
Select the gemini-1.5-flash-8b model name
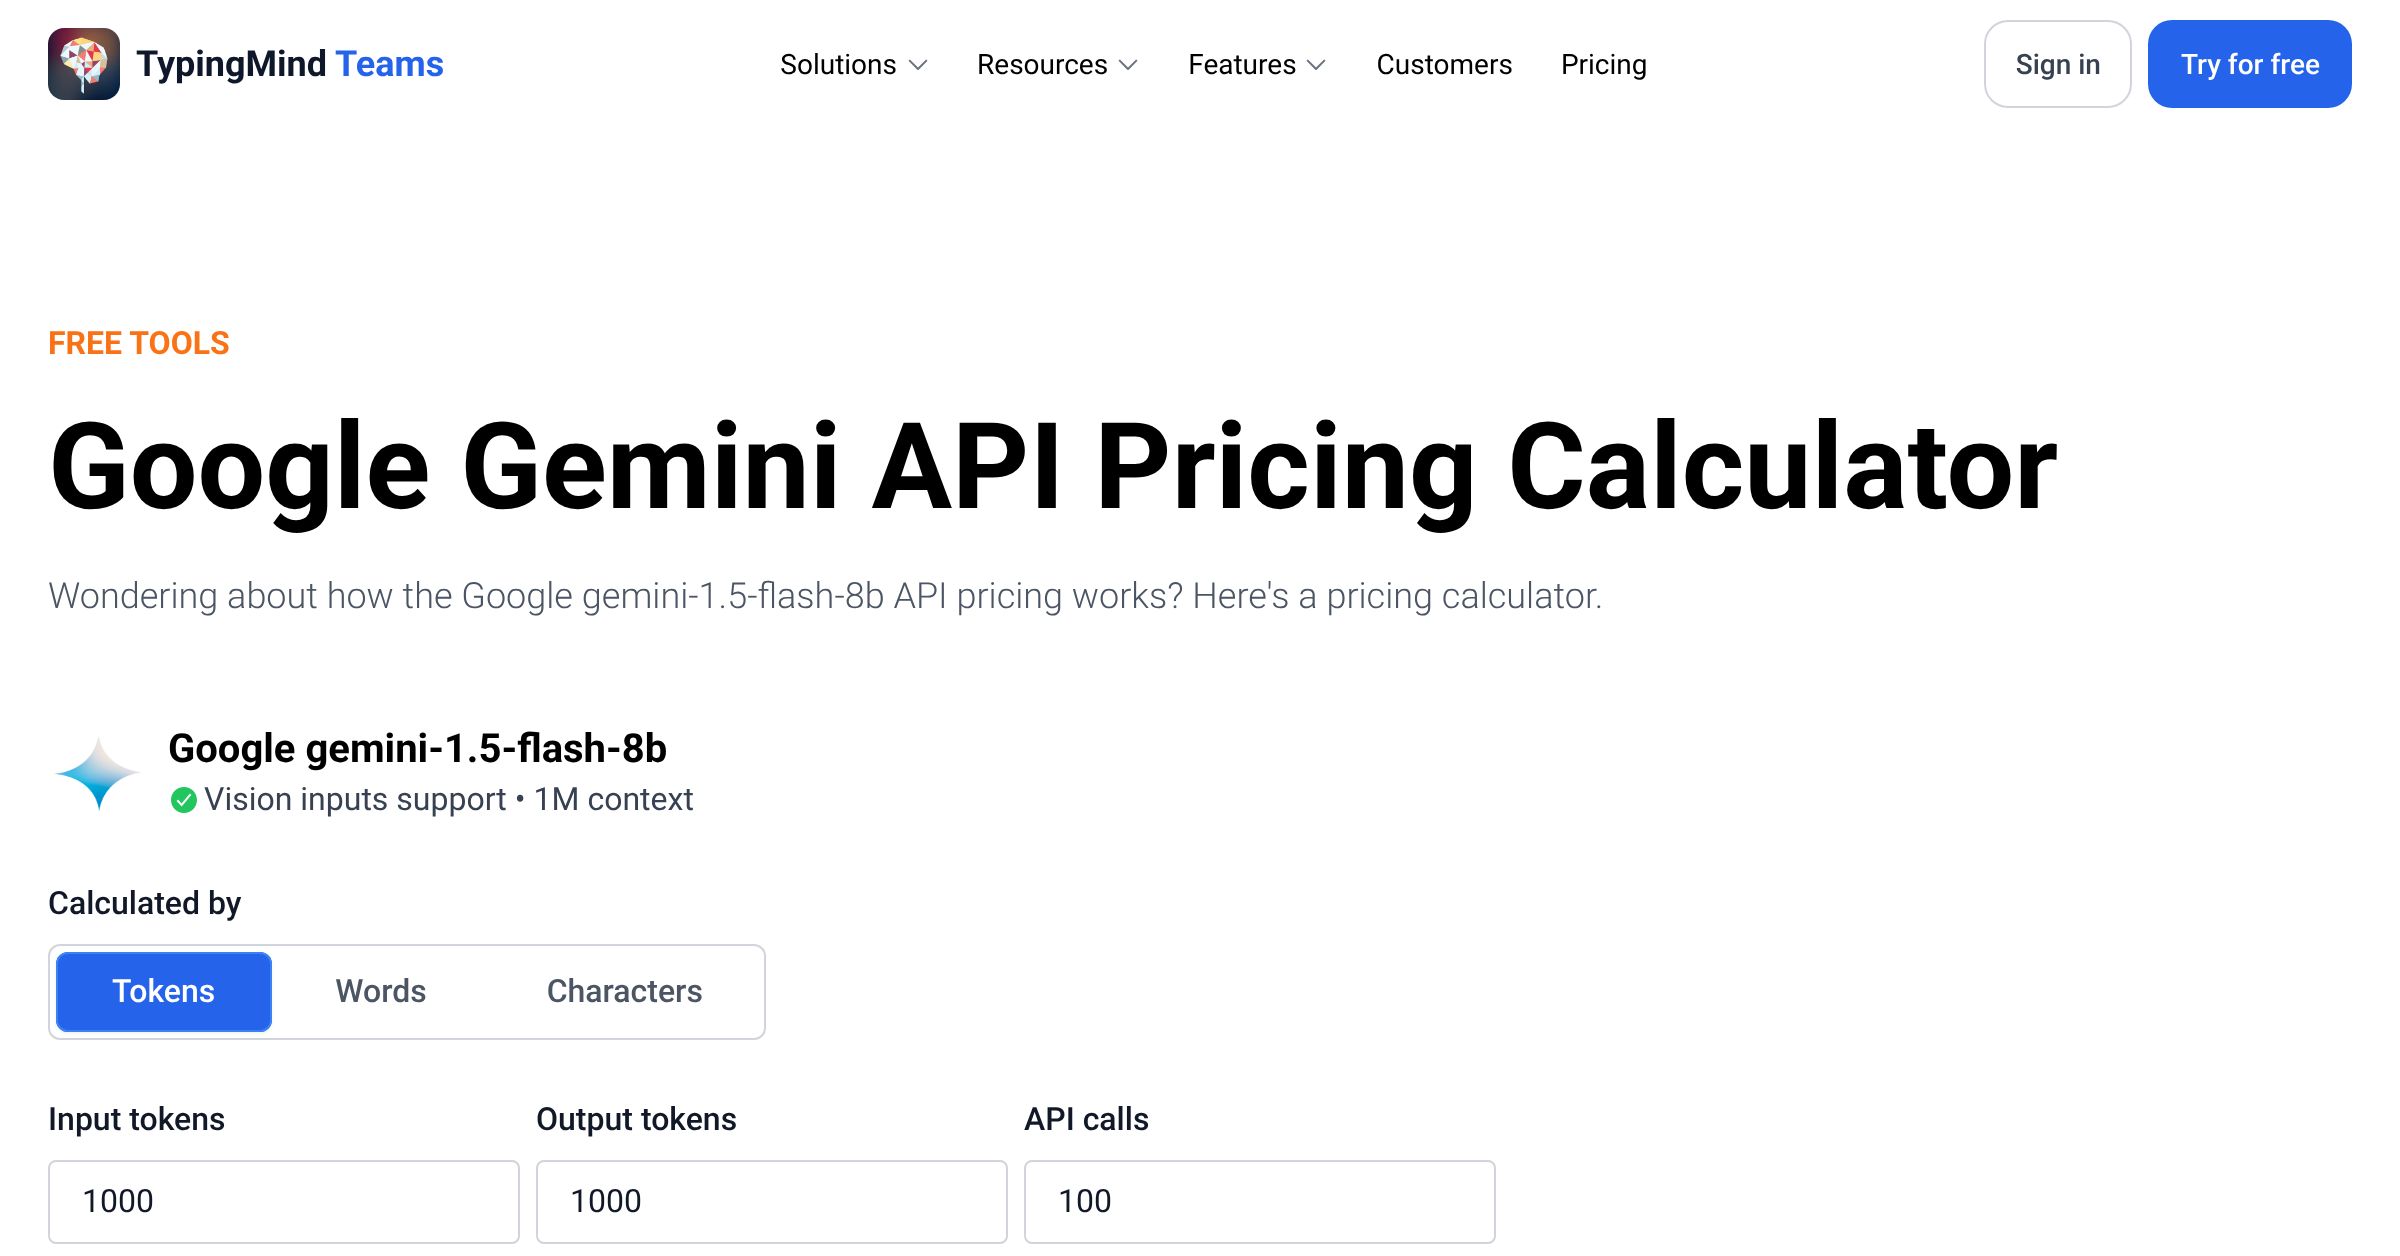pos(420,747)
